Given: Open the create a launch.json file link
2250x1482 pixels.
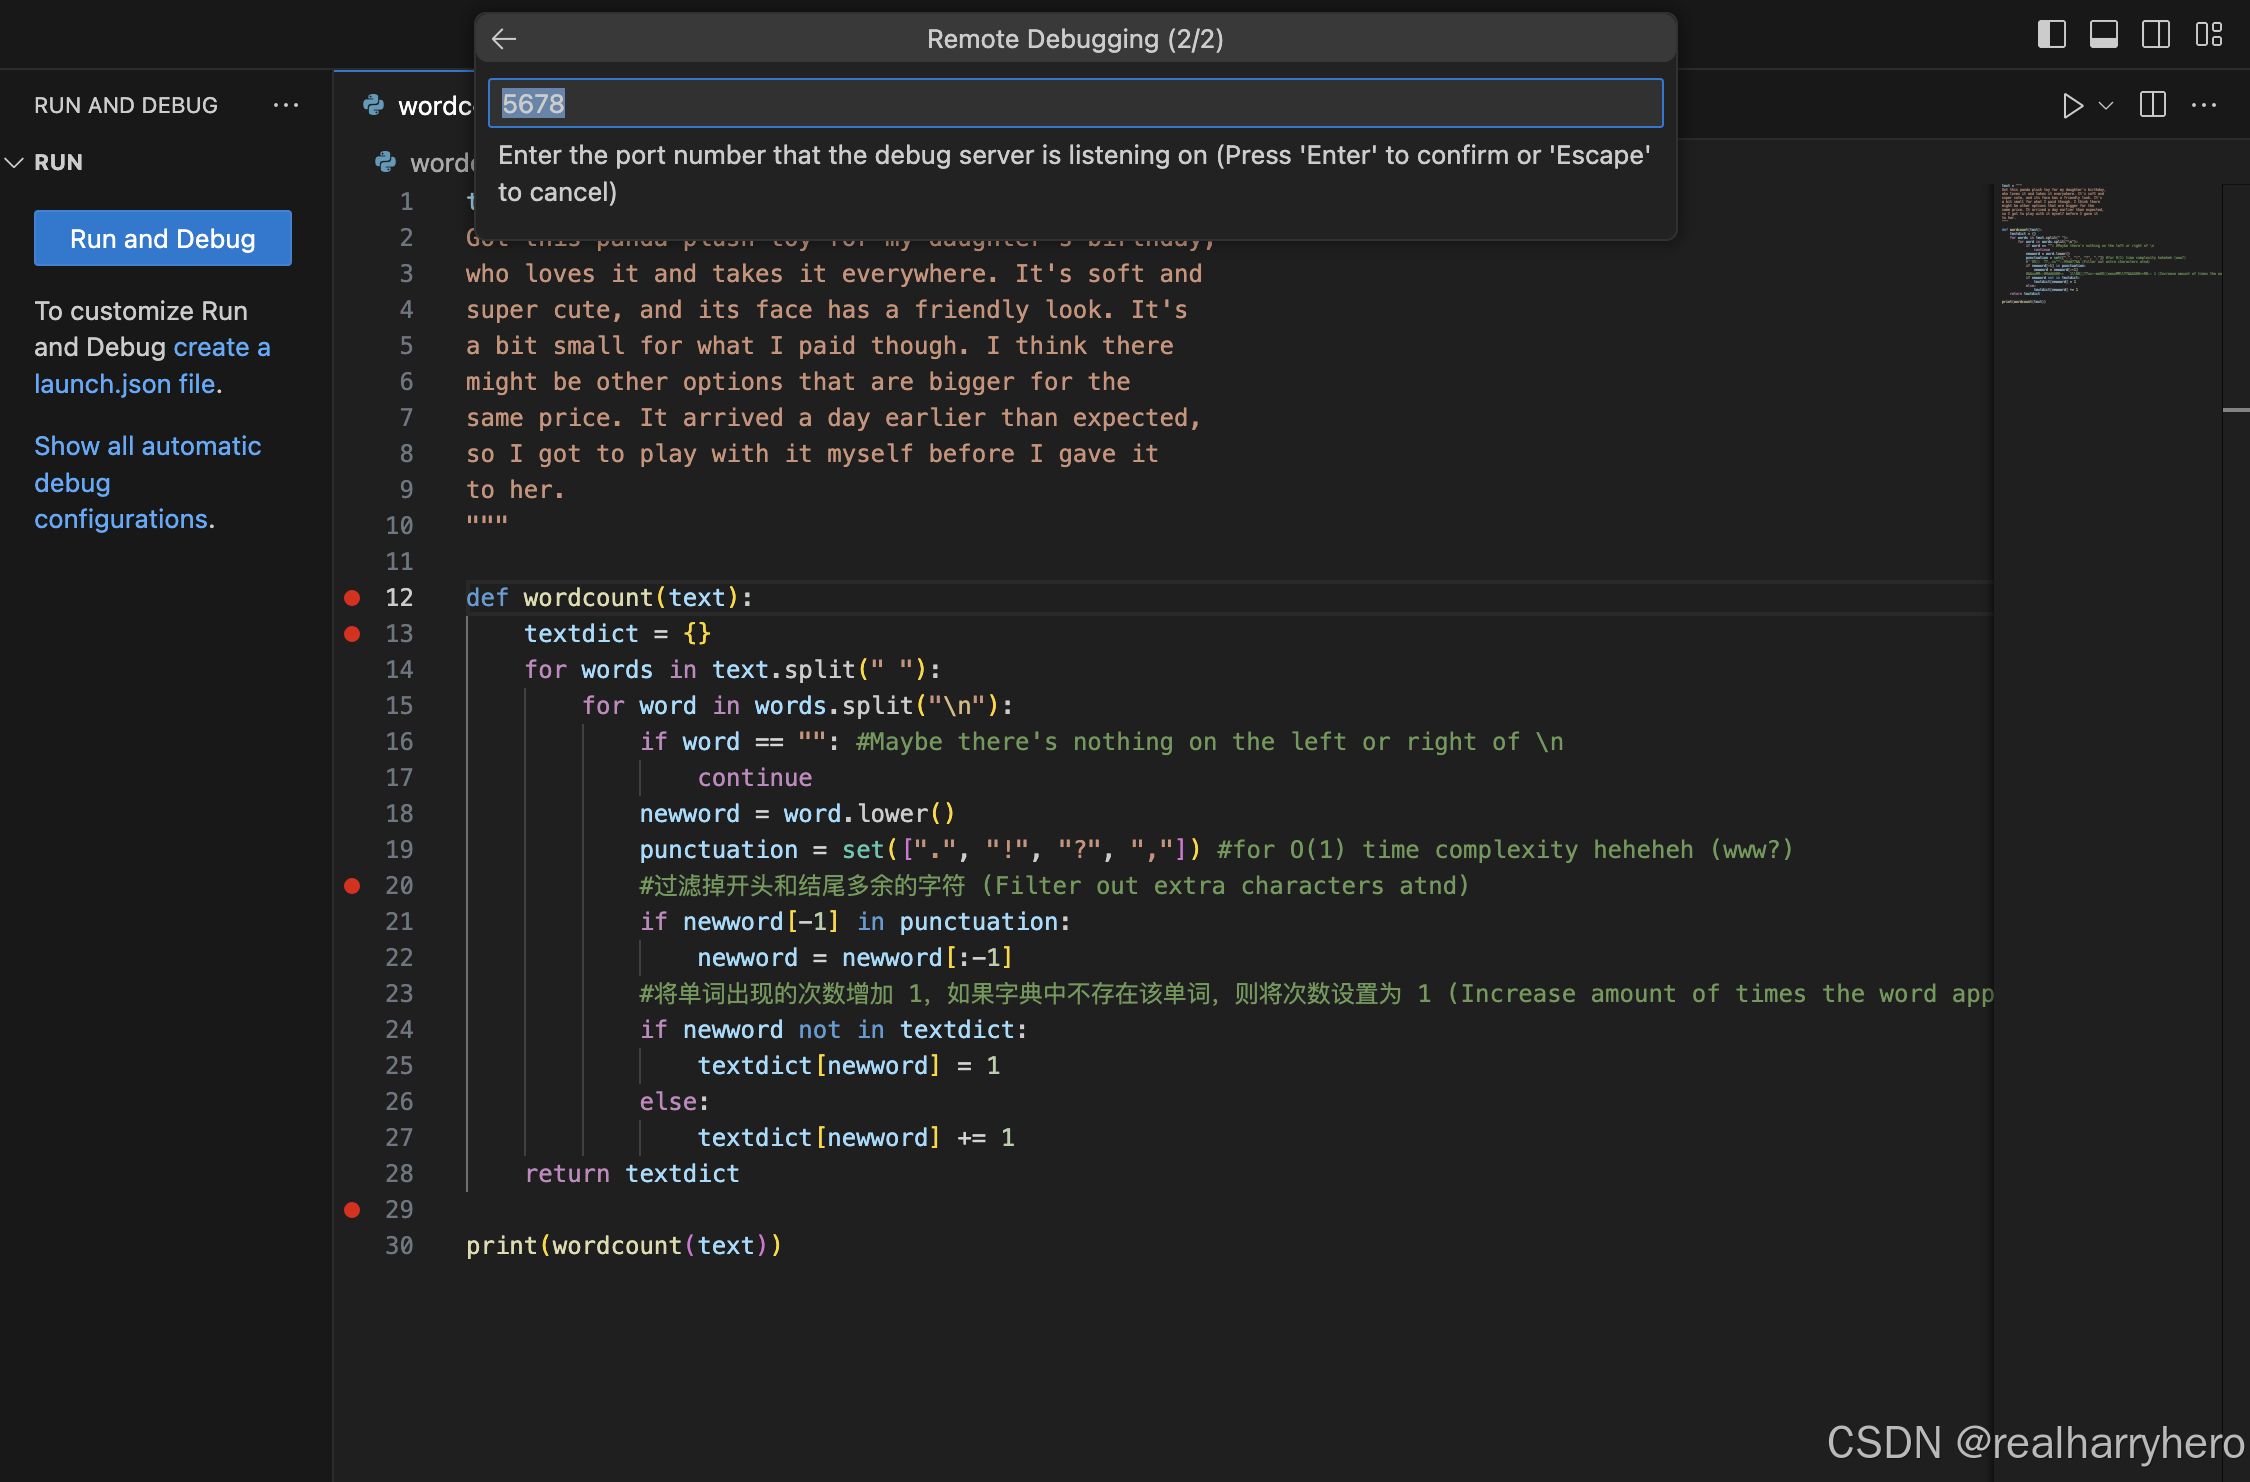Looking at the screenshot, I should click(x=221, y=347).
